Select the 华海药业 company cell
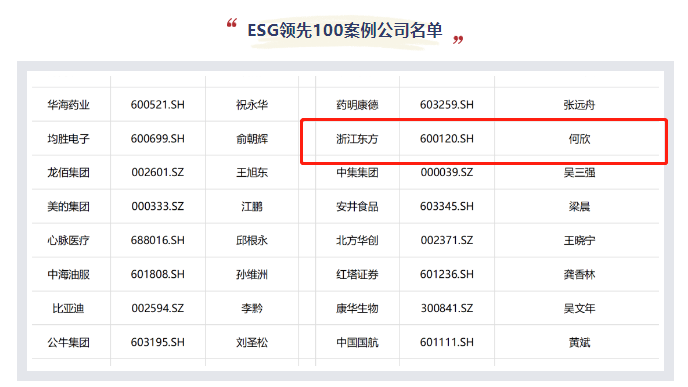 point(68,105)
